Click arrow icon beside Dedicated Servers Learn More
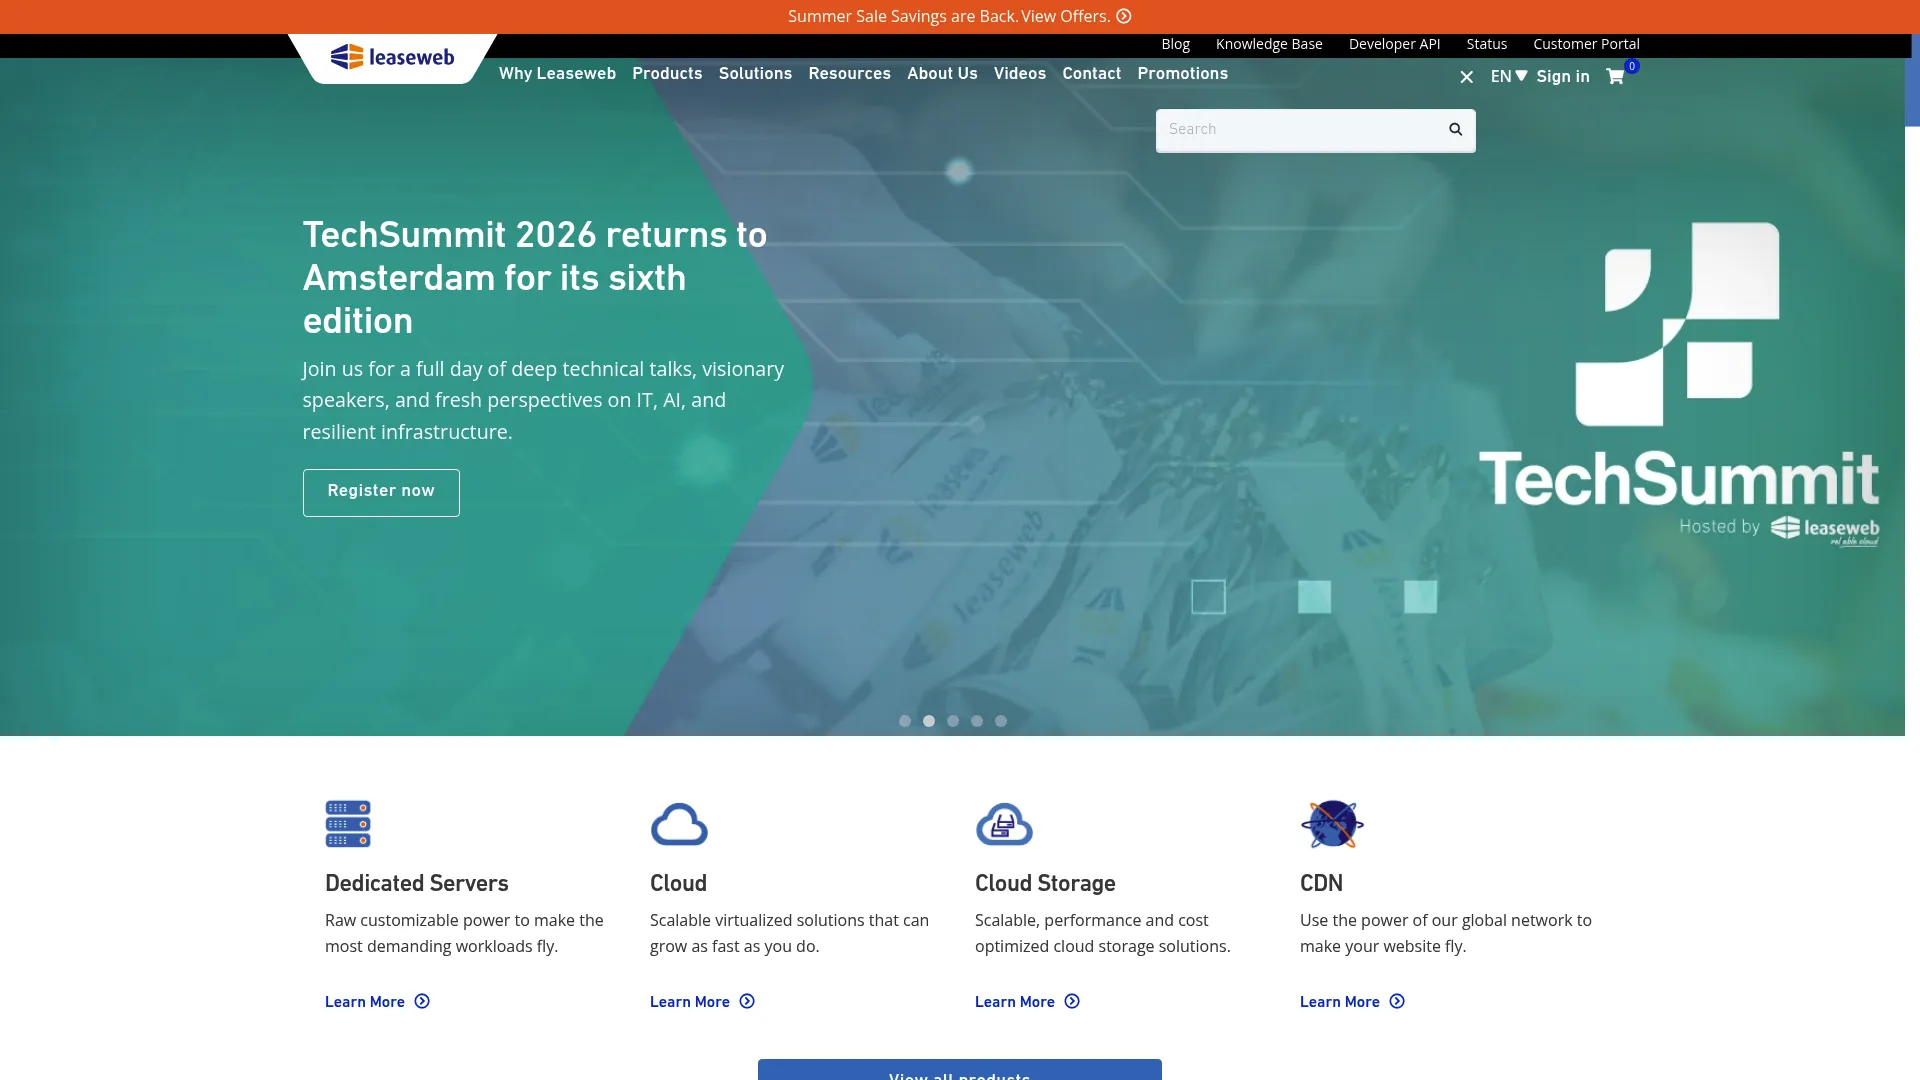The image size is (1920, 1080). click(422, 1001)
